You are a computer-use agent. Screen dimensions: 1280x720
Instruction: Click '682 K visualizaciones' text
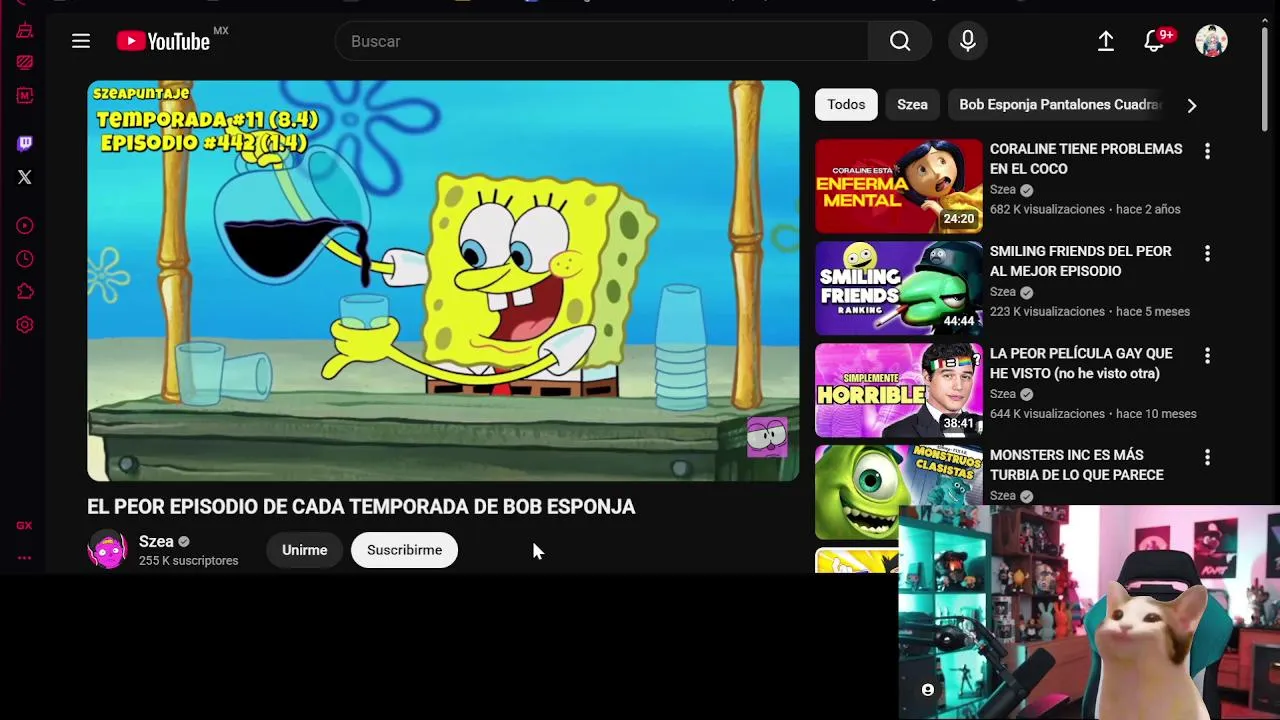(1047, 209)
